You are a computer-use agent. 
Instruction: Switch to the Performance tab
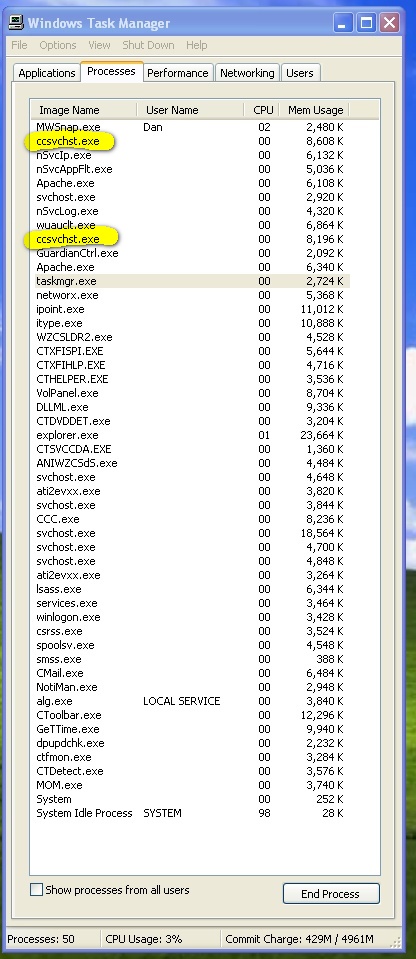point(177,73)
